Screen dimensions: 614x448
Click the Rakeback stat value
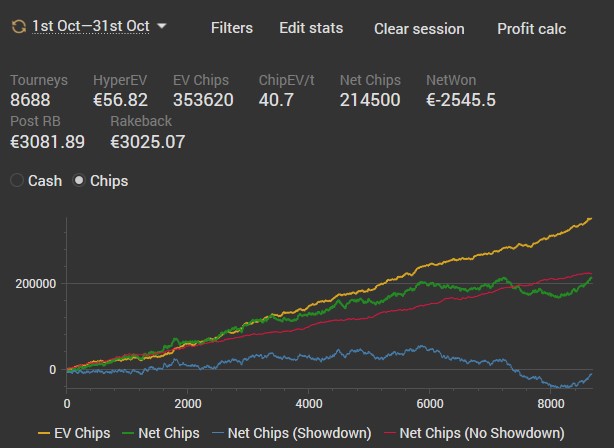tap(147, 141)
